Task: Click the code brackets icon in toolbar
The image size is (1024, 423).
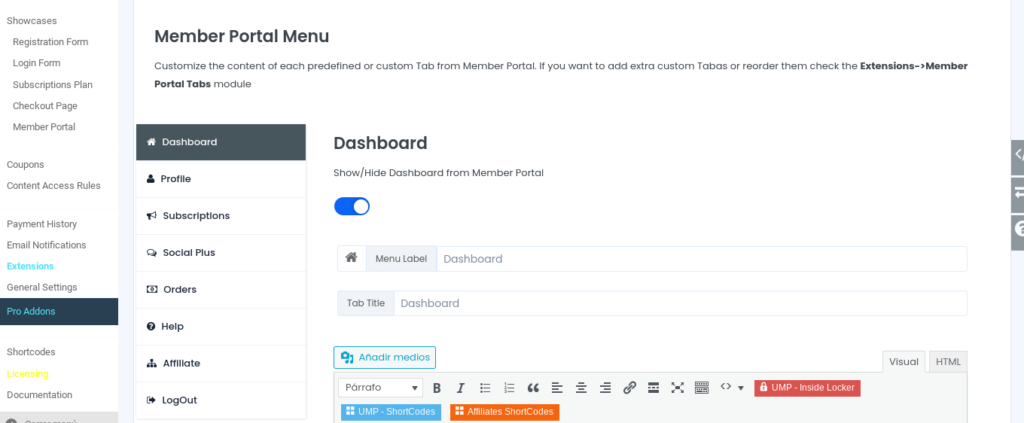Action: 726,387
